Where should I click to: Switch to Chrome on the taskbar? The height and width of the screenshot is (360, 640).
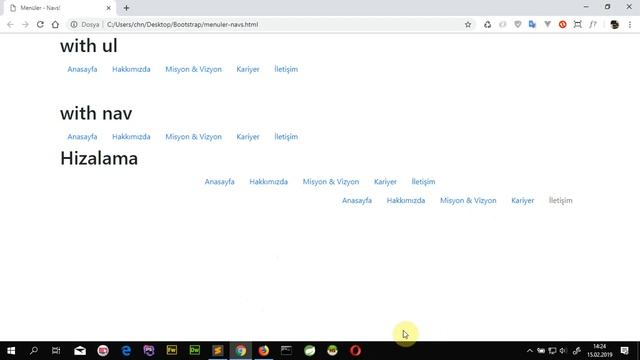[241, 351]
